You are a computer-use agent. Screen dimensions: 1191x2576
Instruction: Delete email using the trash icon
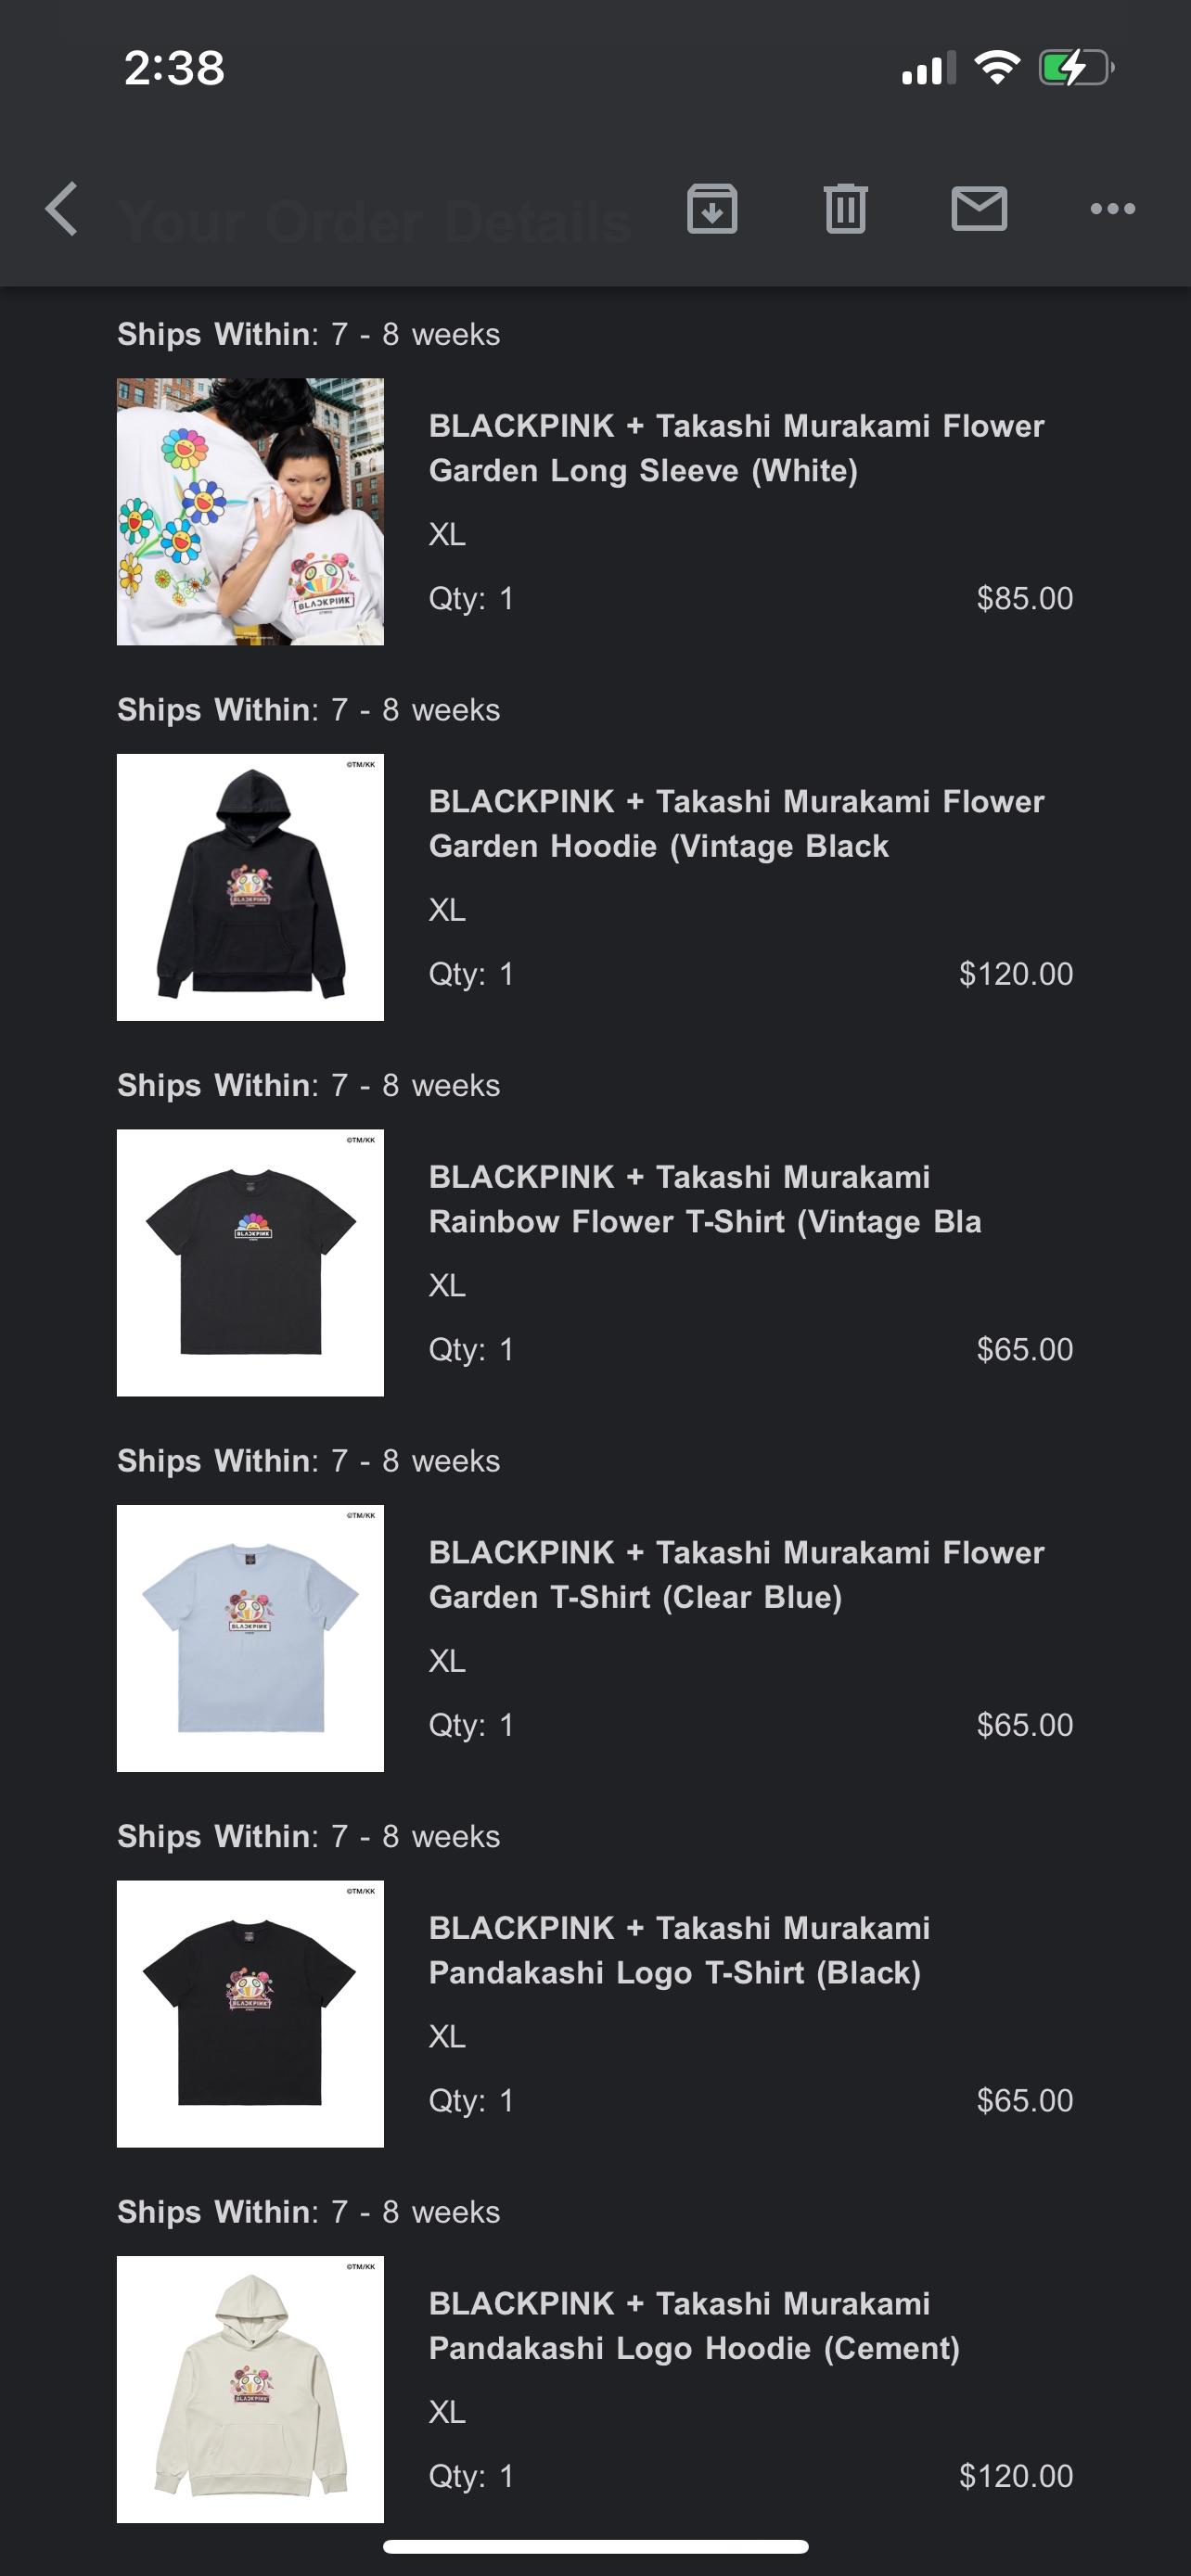click(x=846, y=209)
